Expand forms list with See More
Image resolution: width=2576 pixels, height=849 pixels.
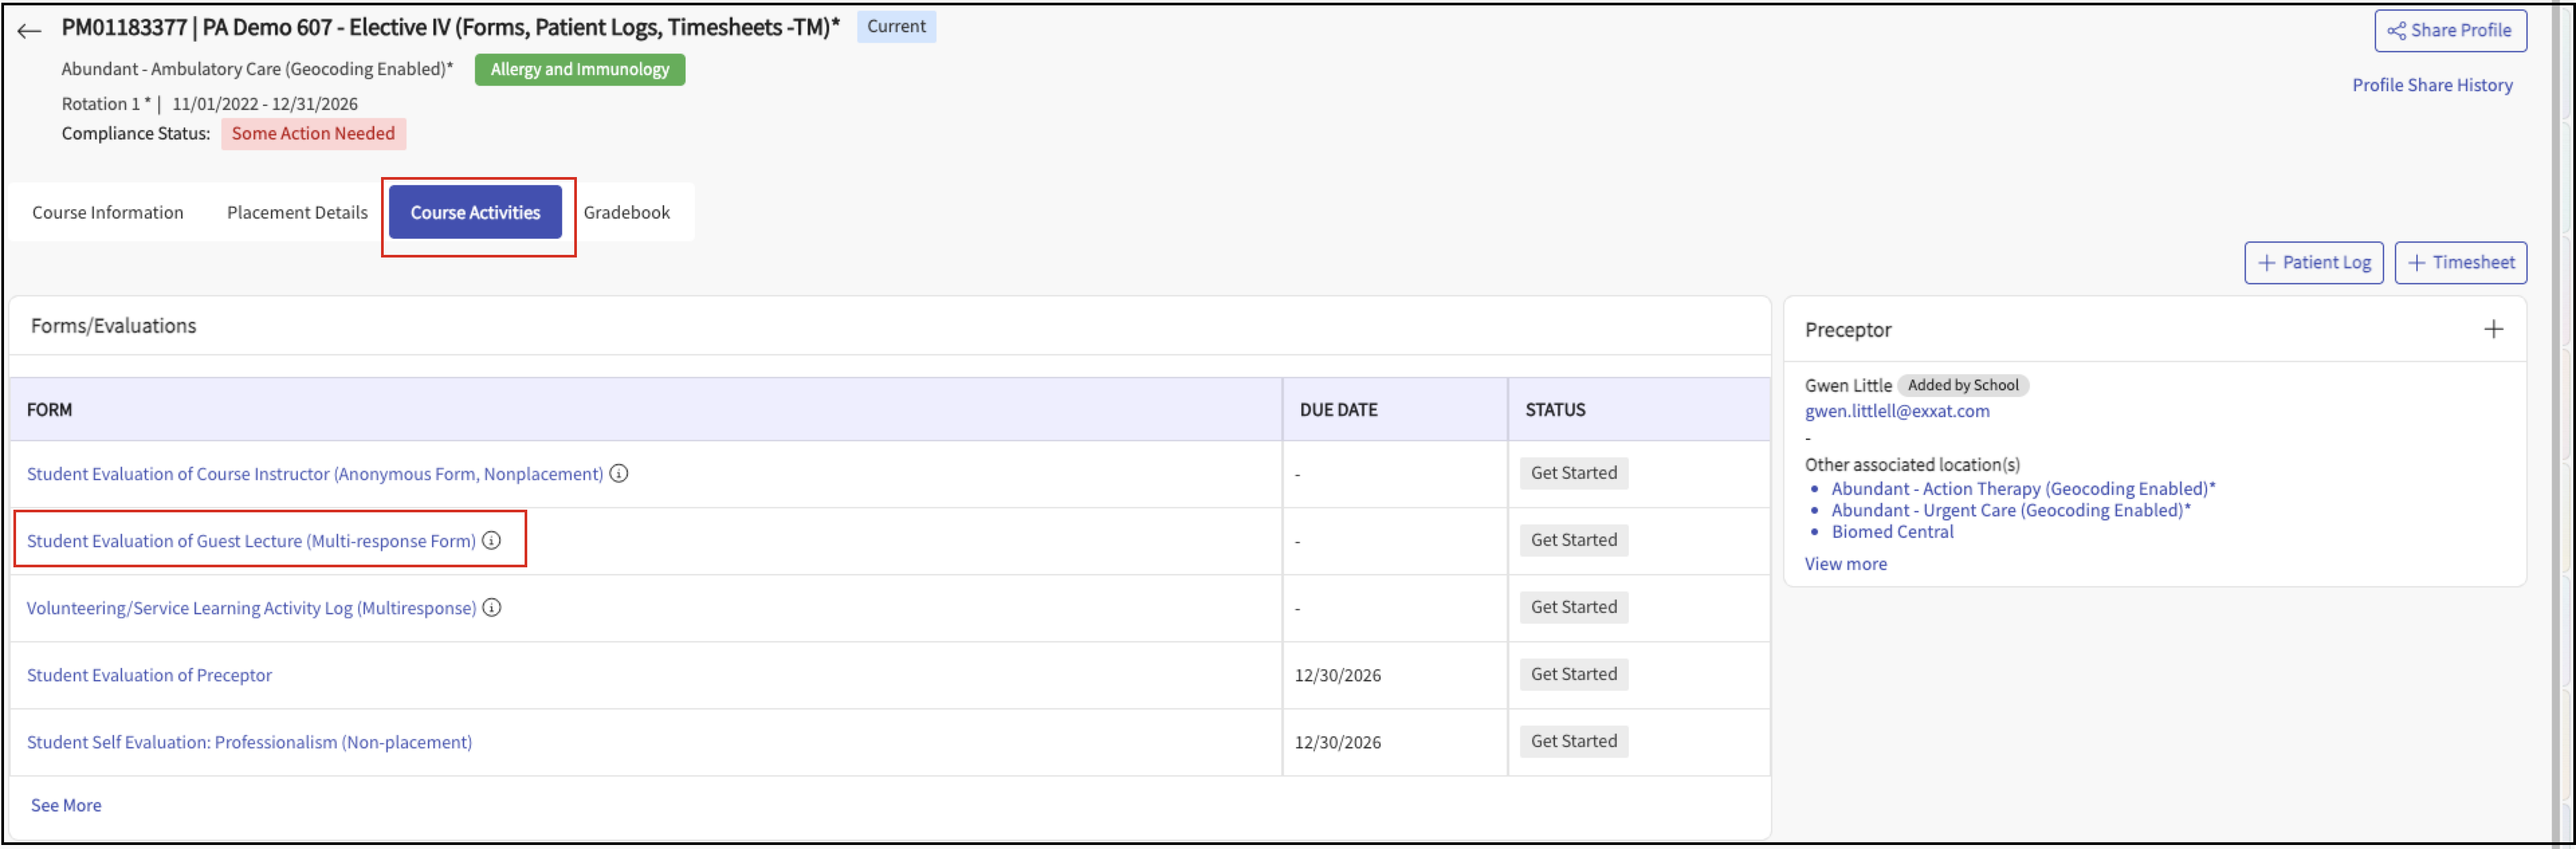66,805
